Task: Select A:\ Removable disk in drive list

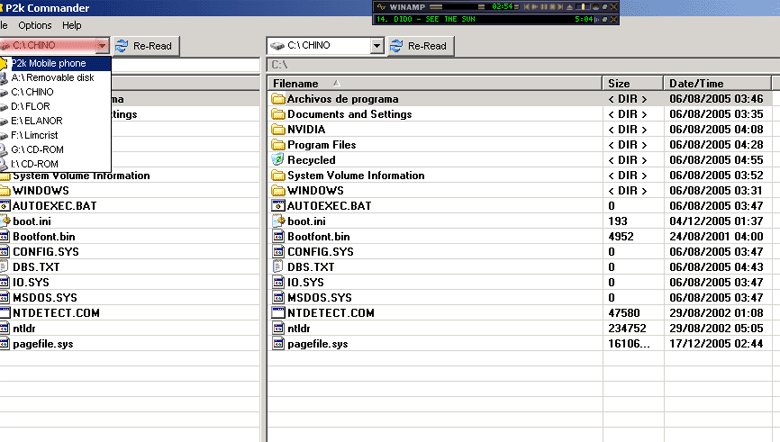Action: [55, 78]
